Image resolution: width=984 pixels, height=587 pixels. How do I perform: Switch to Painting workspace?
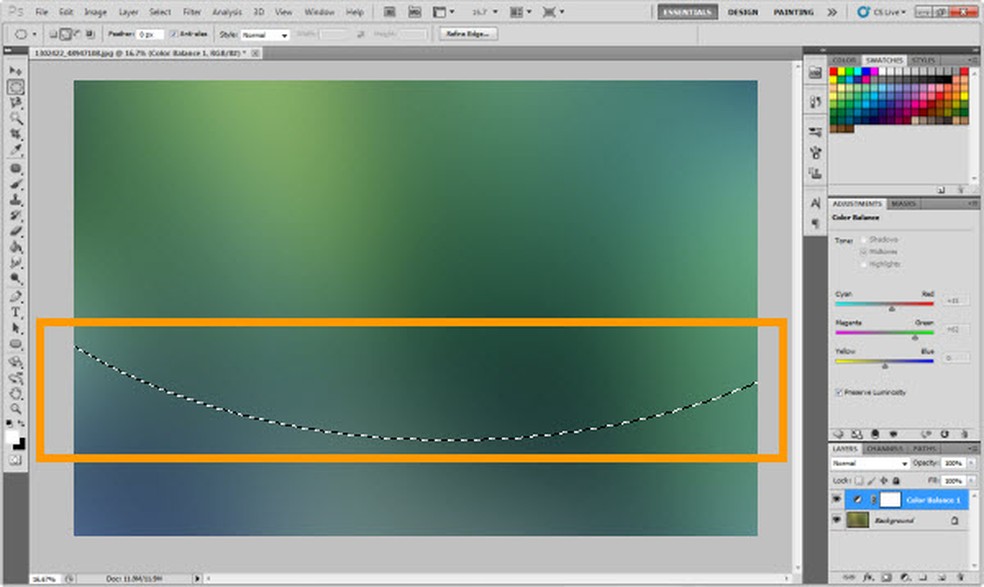(x=793, y=12)
